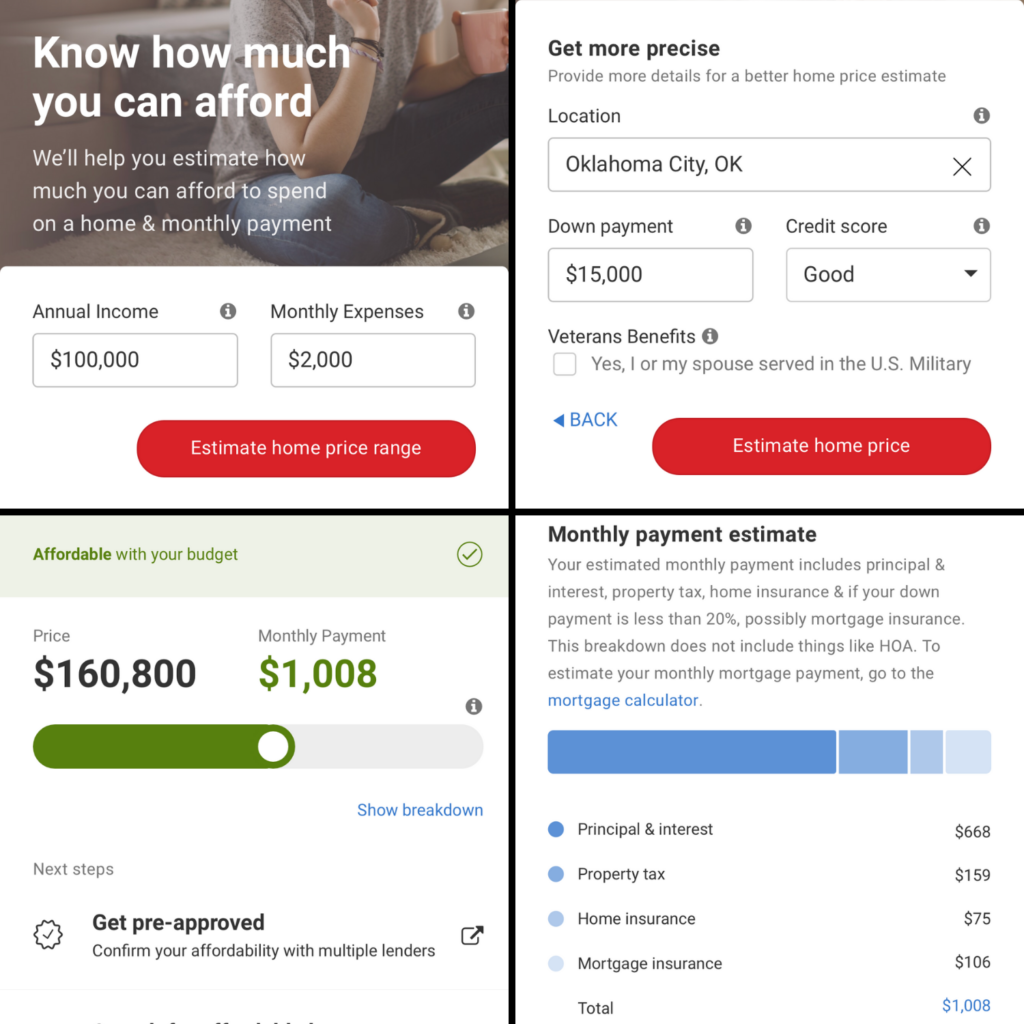Clear the Oklahoma City location with X
1024x1024 pixels.
(962, 166)
